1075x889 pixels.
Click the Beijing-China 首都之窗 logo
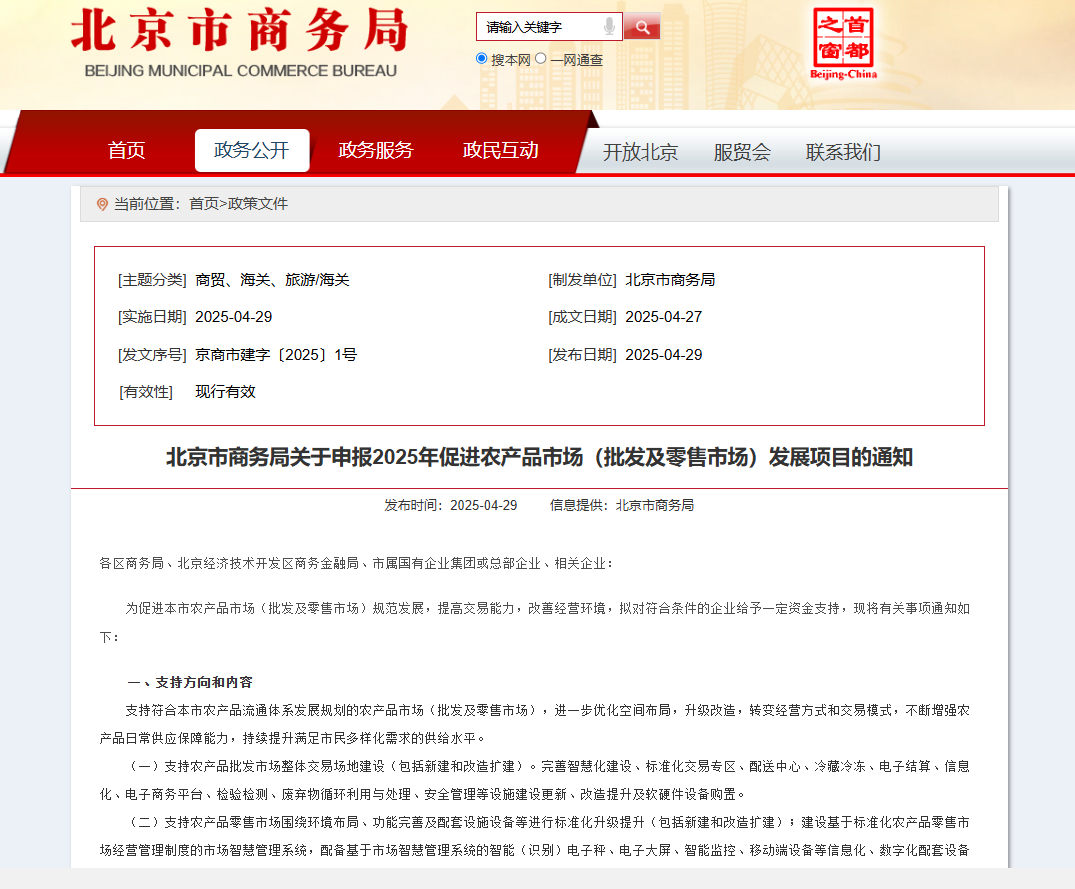(x=843, y=44)
